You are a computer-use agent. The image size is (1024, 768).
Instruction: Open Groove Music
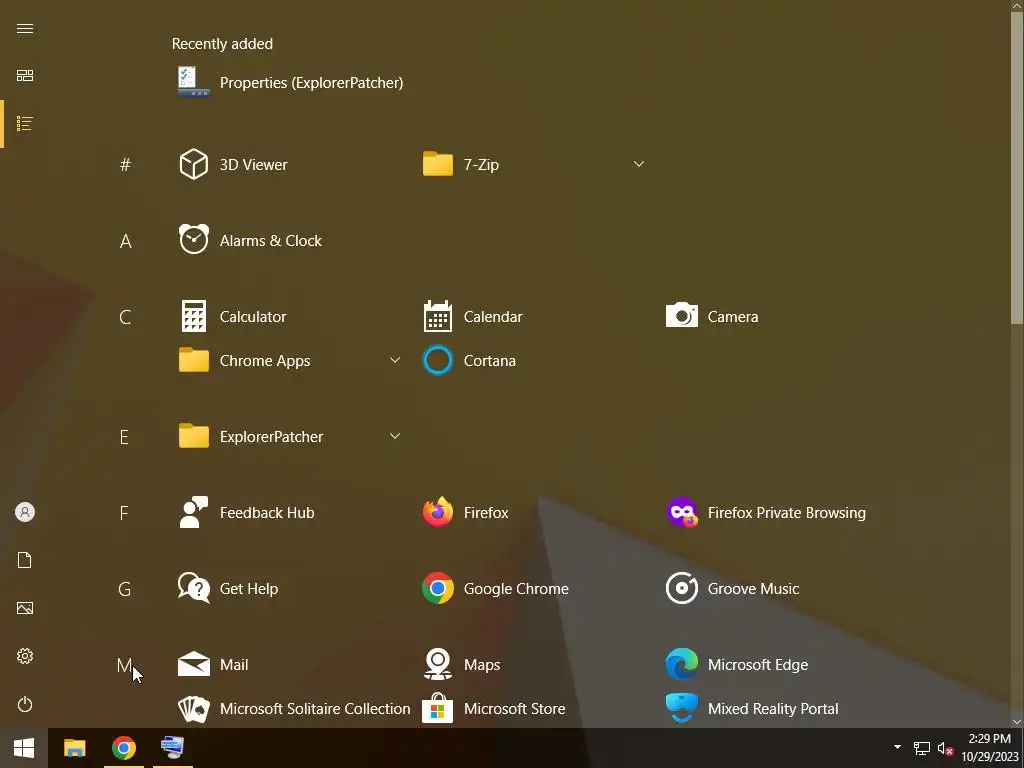tap(733, 588)
